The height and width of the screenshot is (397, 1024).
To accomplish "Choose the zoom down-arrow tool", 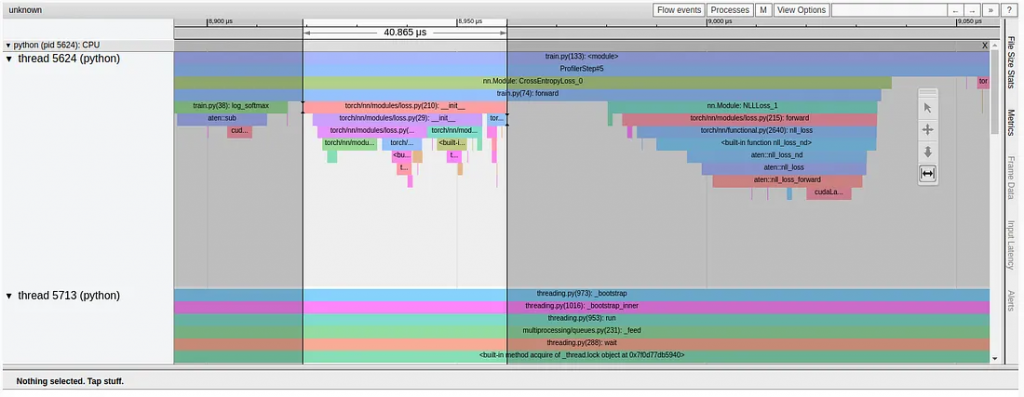I will [x=927, y=152].
